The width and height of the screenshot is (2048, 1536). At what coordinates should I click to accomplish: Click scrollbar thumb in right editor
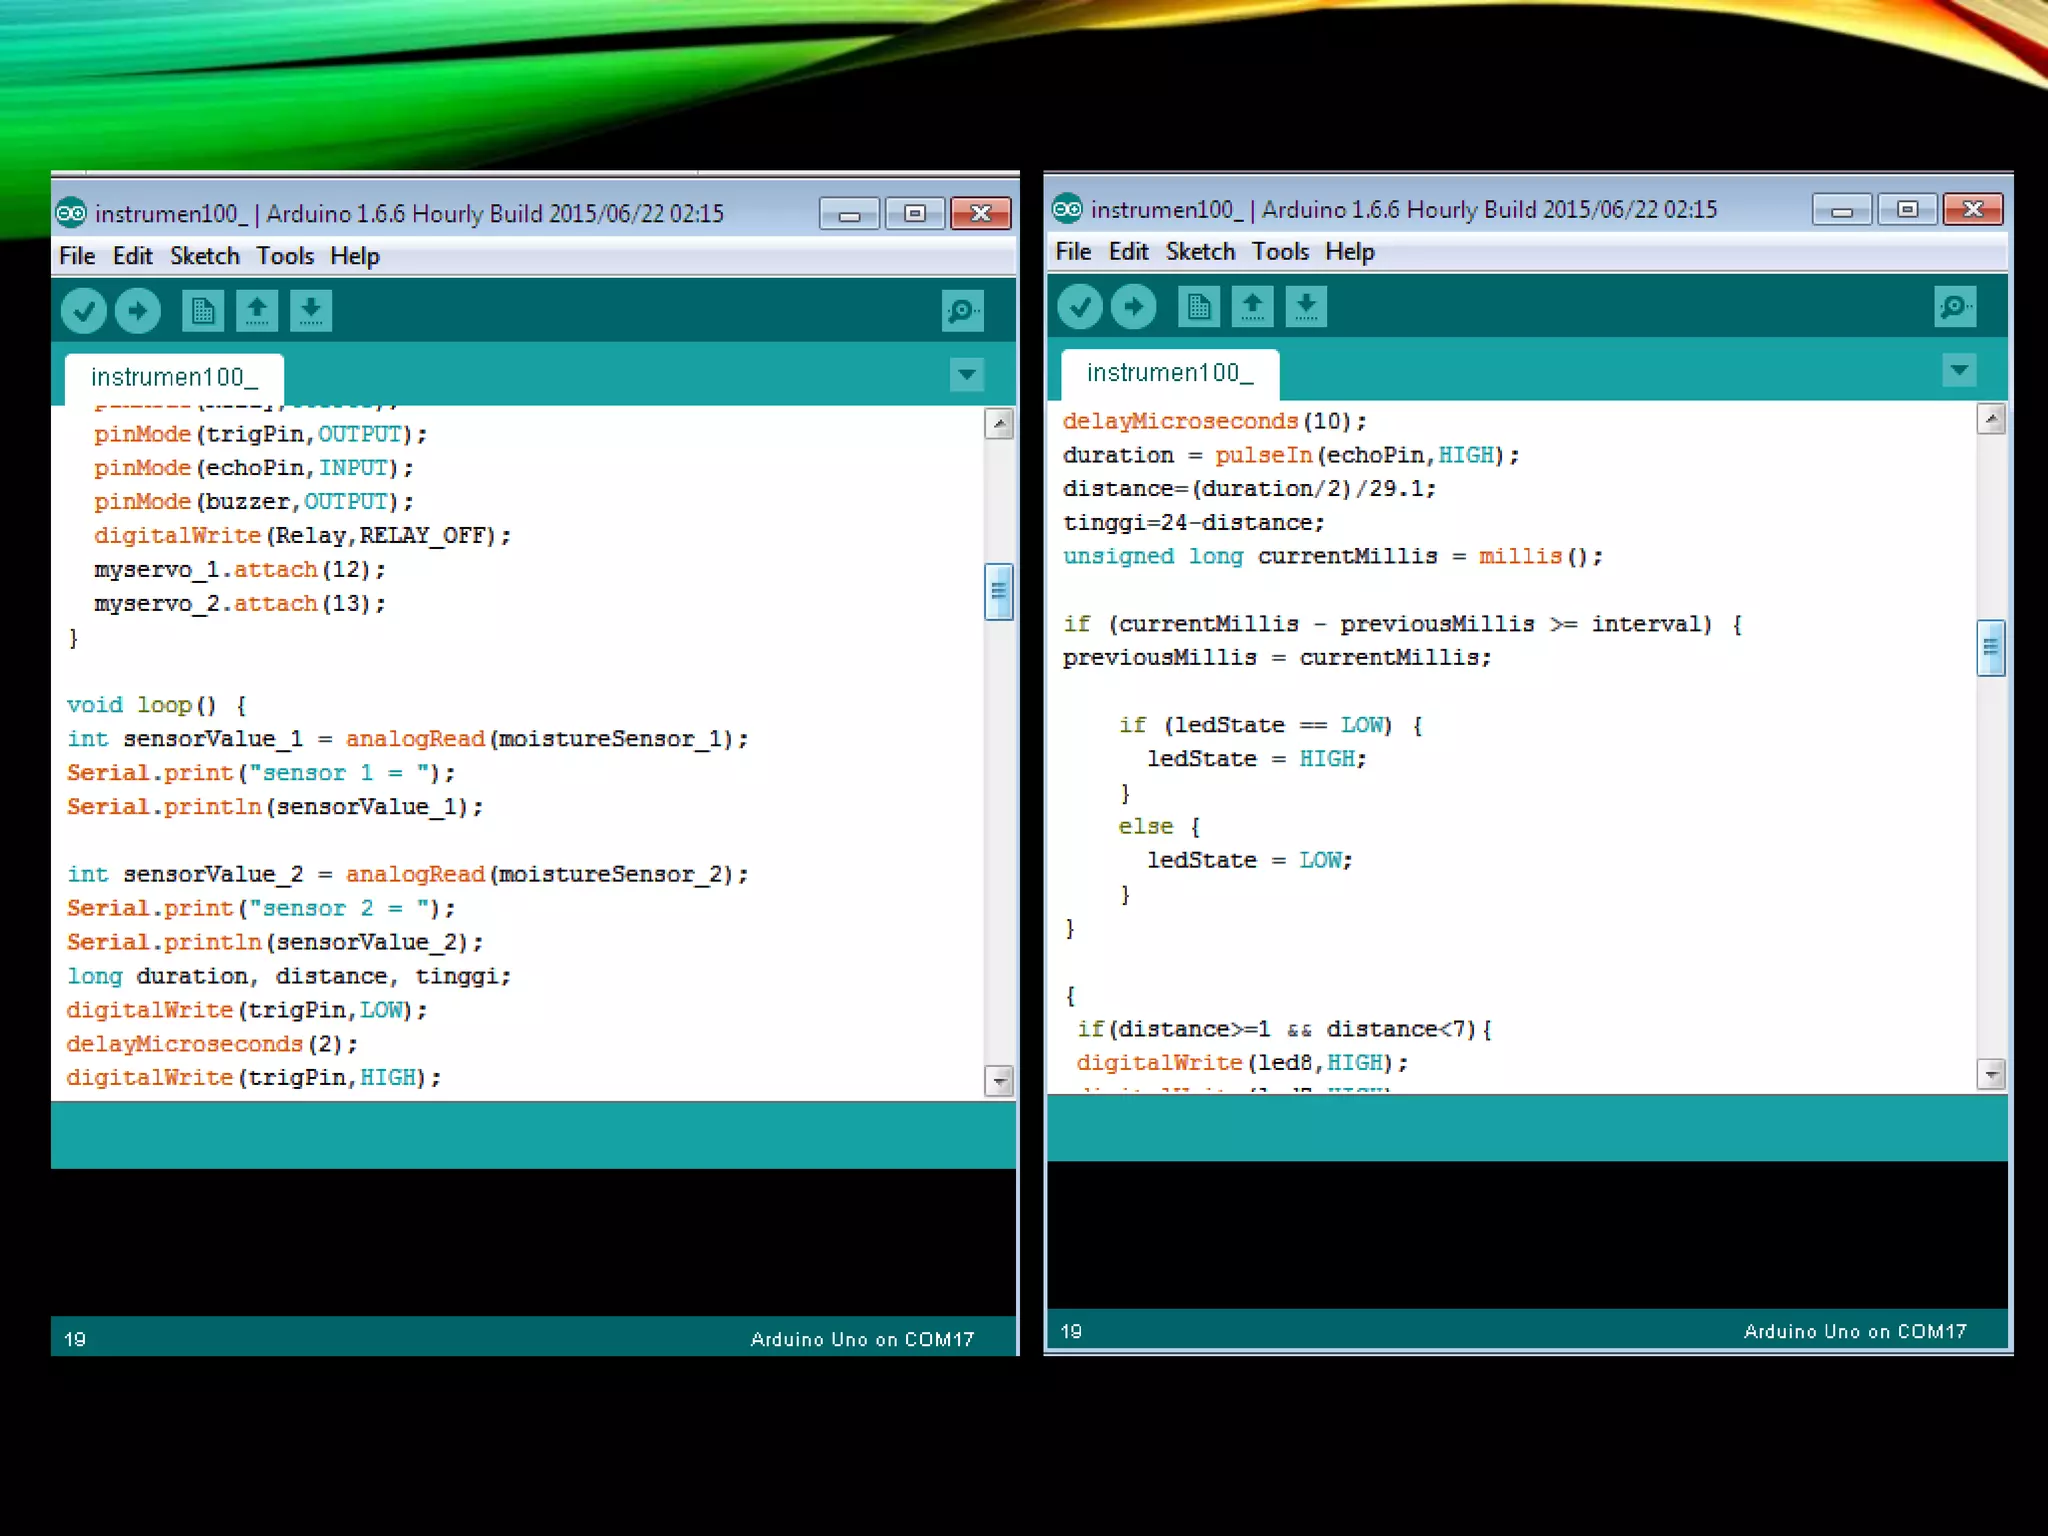1991,648
